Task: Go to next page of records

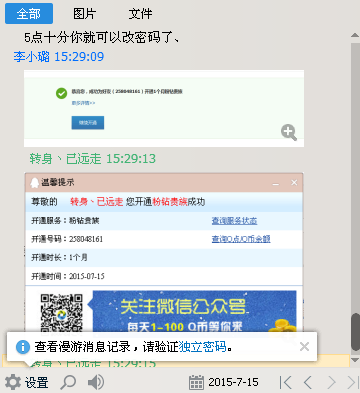Action: pyautogui.click(x=331, y=382)
